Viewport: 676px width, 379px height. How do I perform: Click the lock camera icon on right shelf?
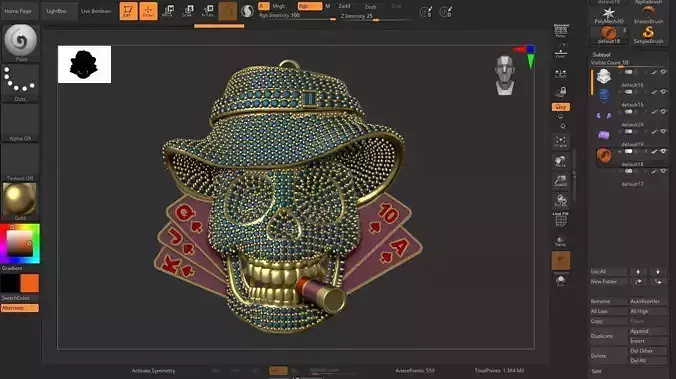pos(560,91)
